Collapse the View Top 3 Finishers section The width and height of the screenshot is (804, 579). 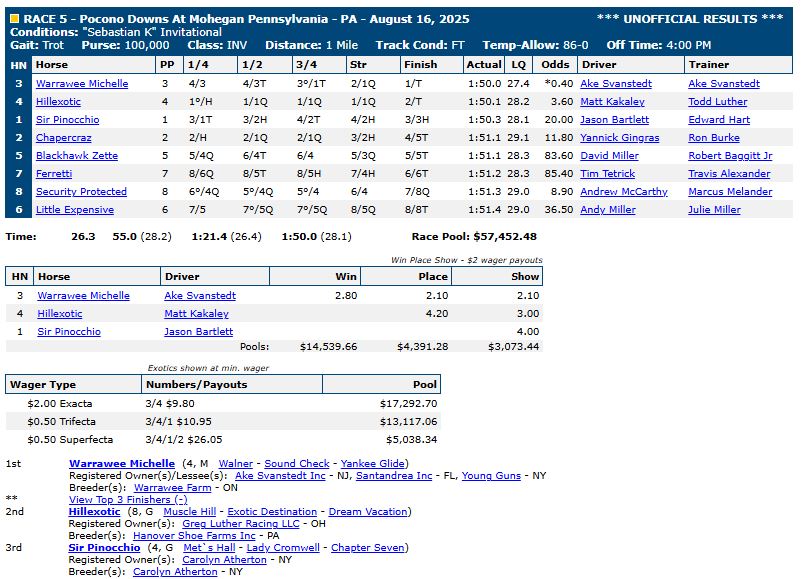(127, 500)
